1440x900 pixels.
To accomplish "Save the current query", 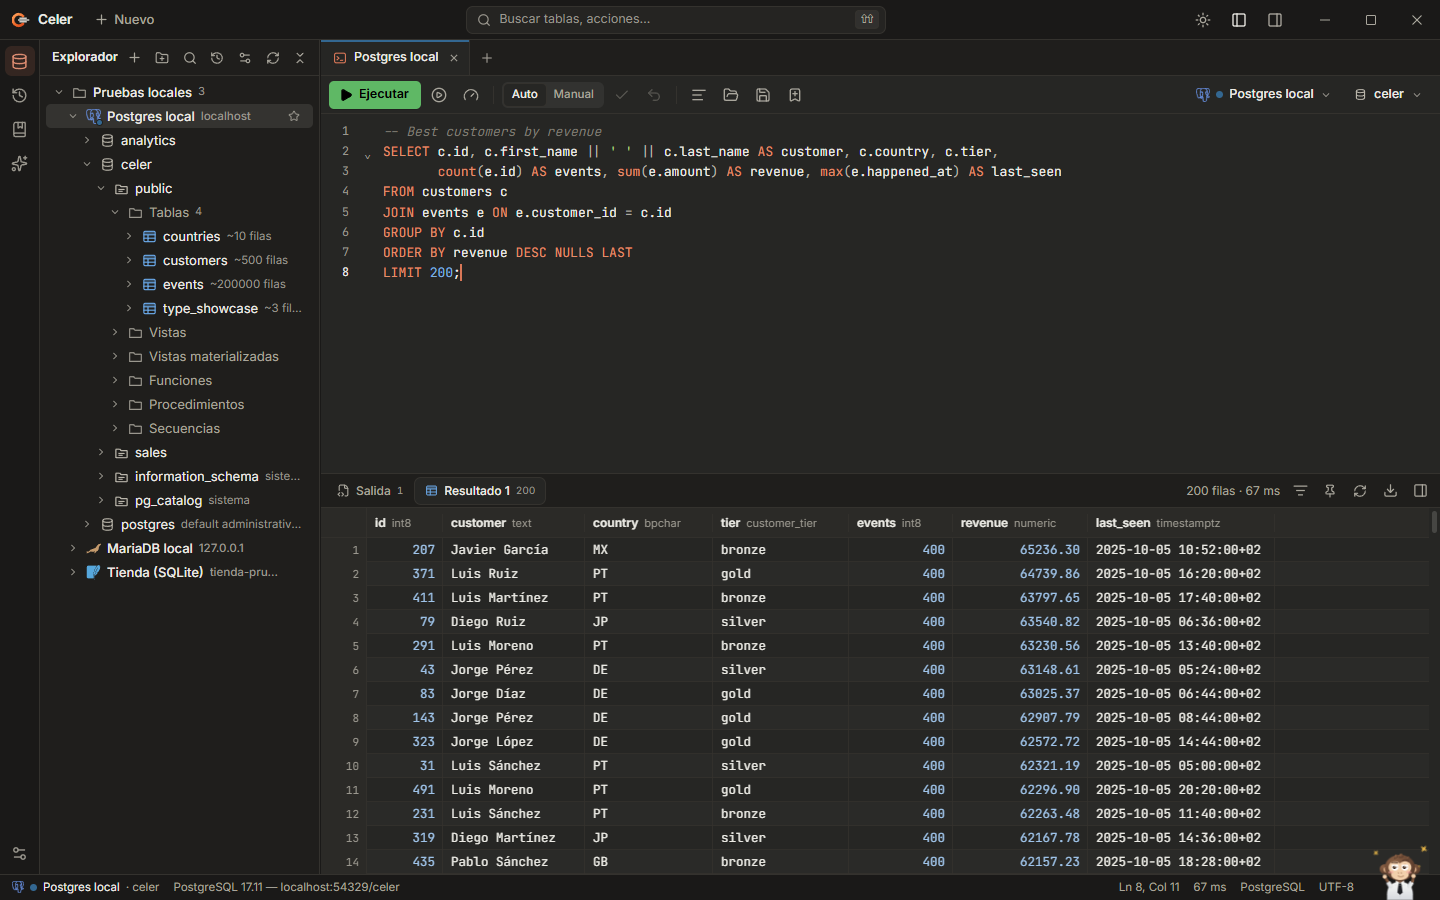I will tap(763, 95).
